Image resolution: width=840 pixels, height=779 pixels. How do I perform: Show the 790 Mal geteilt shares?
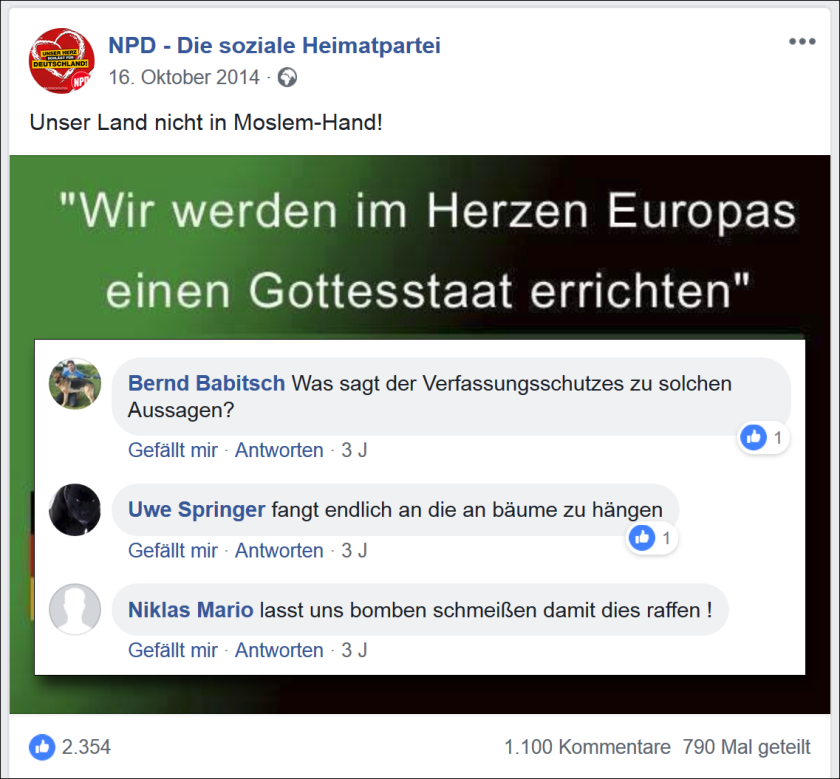(x=746, y=747)
